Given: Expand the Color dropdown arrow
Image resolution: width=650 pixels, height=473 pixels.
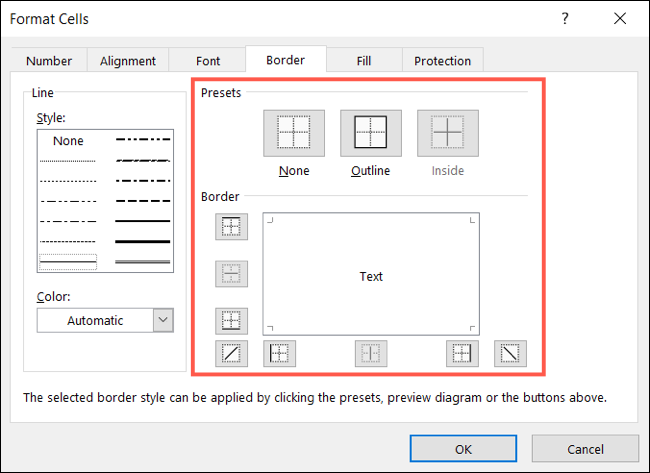Looking at the screenshot, I should (x=163, y=320).
